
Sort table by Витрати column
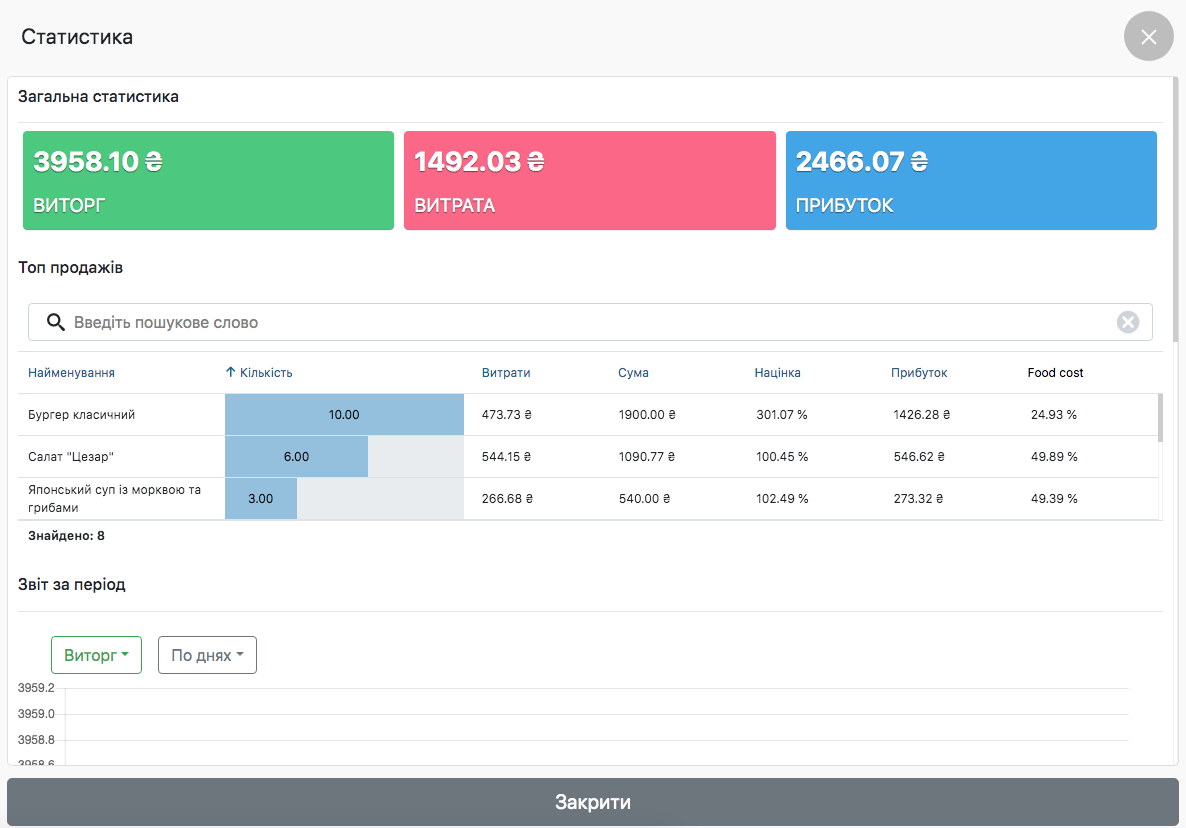click(506, 373)
